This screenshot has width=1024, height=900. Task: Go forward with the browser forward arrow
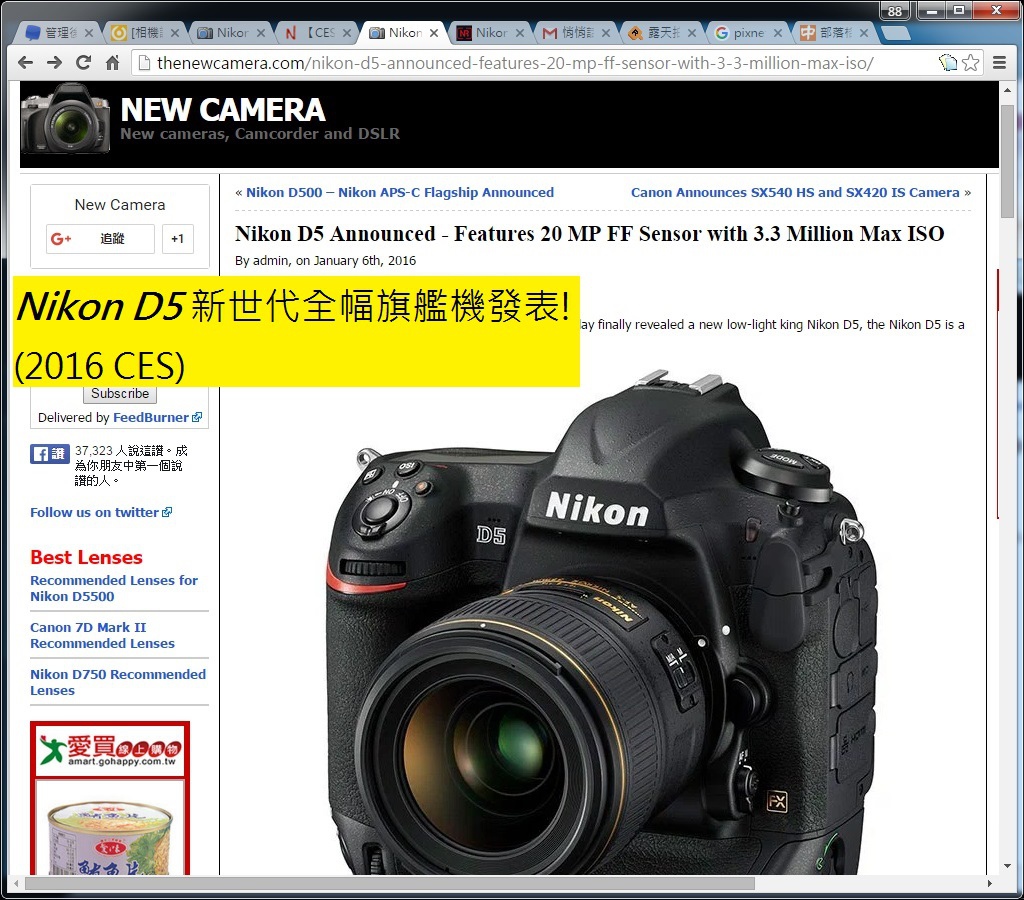point(55,63)
